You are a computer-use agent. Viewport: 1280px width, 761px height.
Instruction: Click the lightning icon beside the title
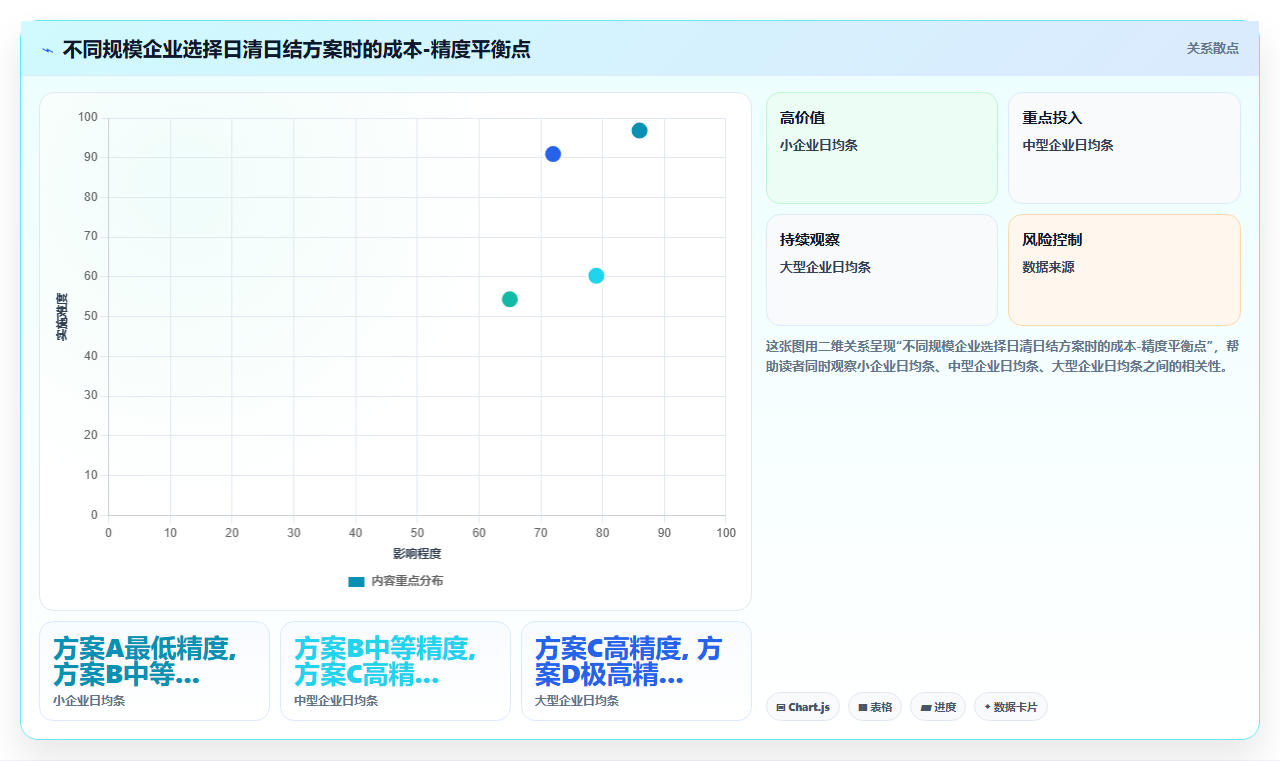pyautogui.click(x=47, y=49)
